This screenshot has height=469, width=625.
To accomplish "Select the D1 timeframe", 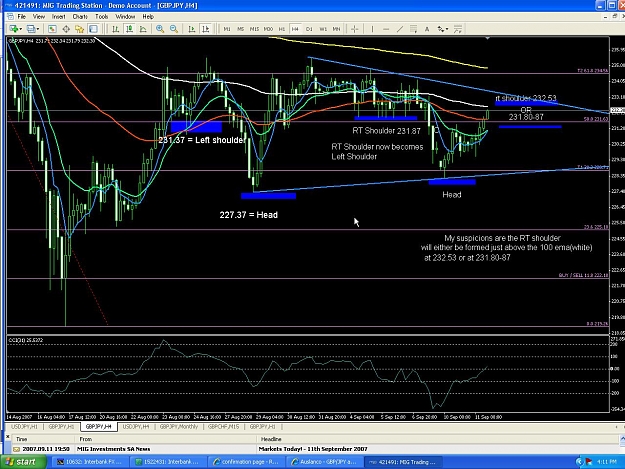I will click(309, 29).
